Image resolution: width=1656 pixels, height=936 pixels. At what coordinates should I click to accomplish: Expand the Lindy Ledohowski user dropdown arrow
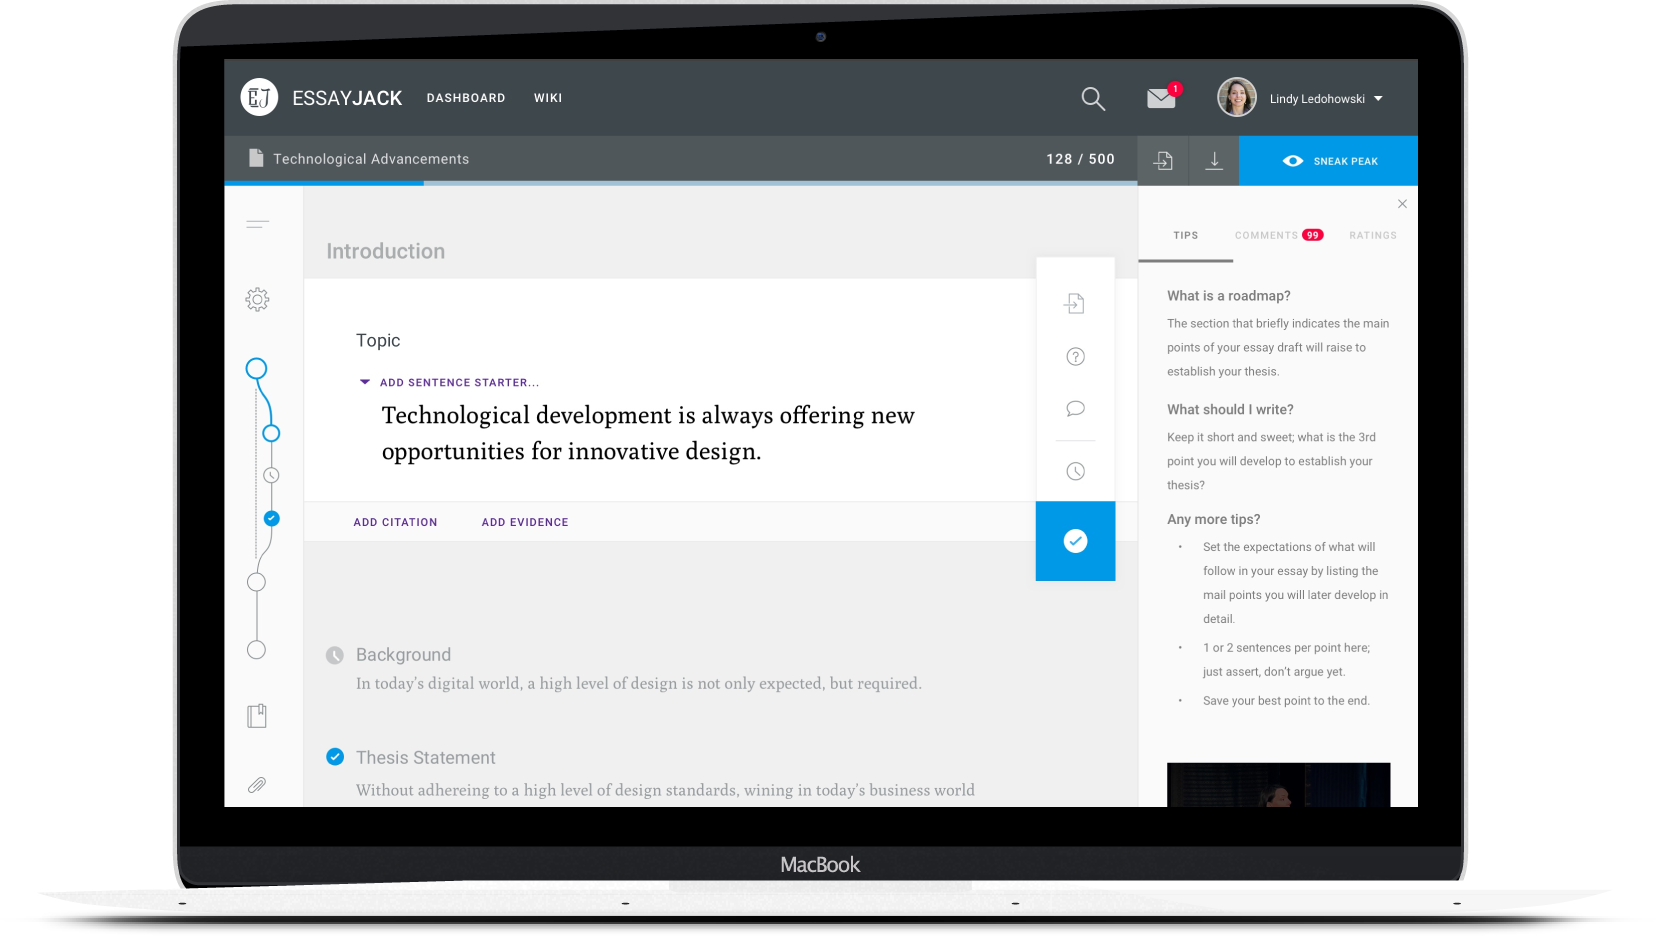click(1378, 99)
